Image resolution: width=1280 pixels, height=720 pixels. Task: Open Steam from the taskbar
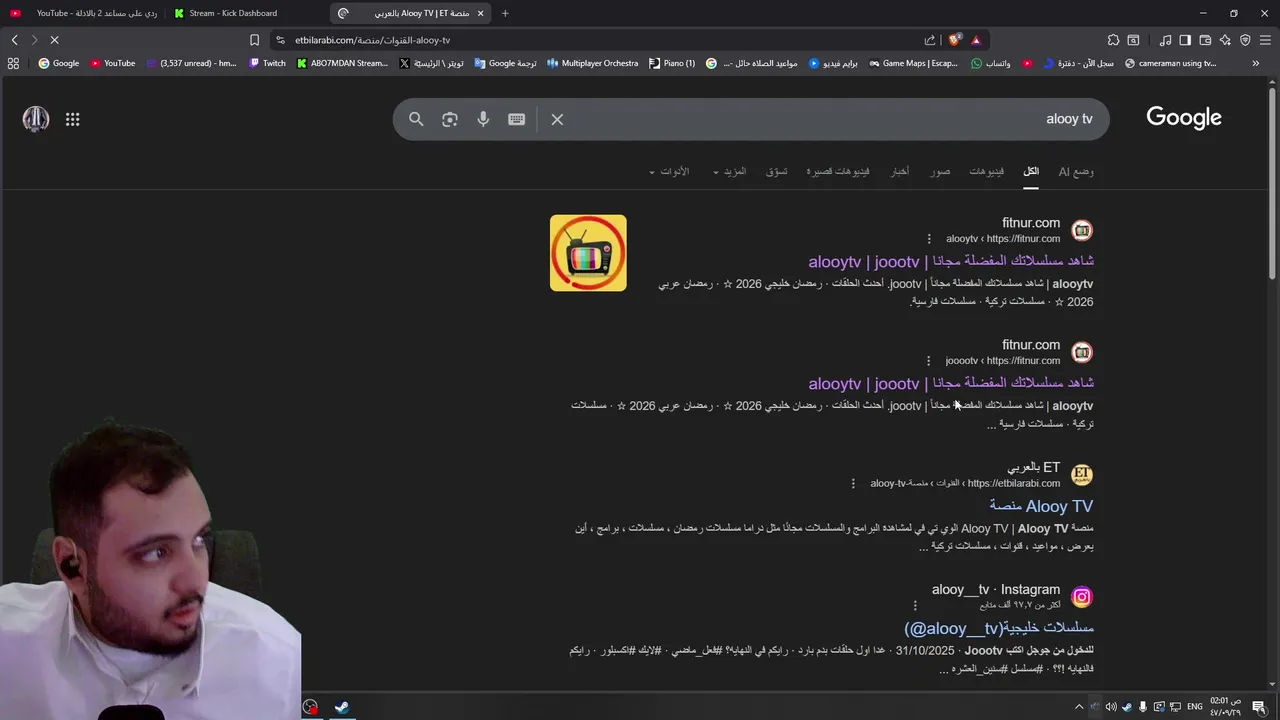coord(341,707)
